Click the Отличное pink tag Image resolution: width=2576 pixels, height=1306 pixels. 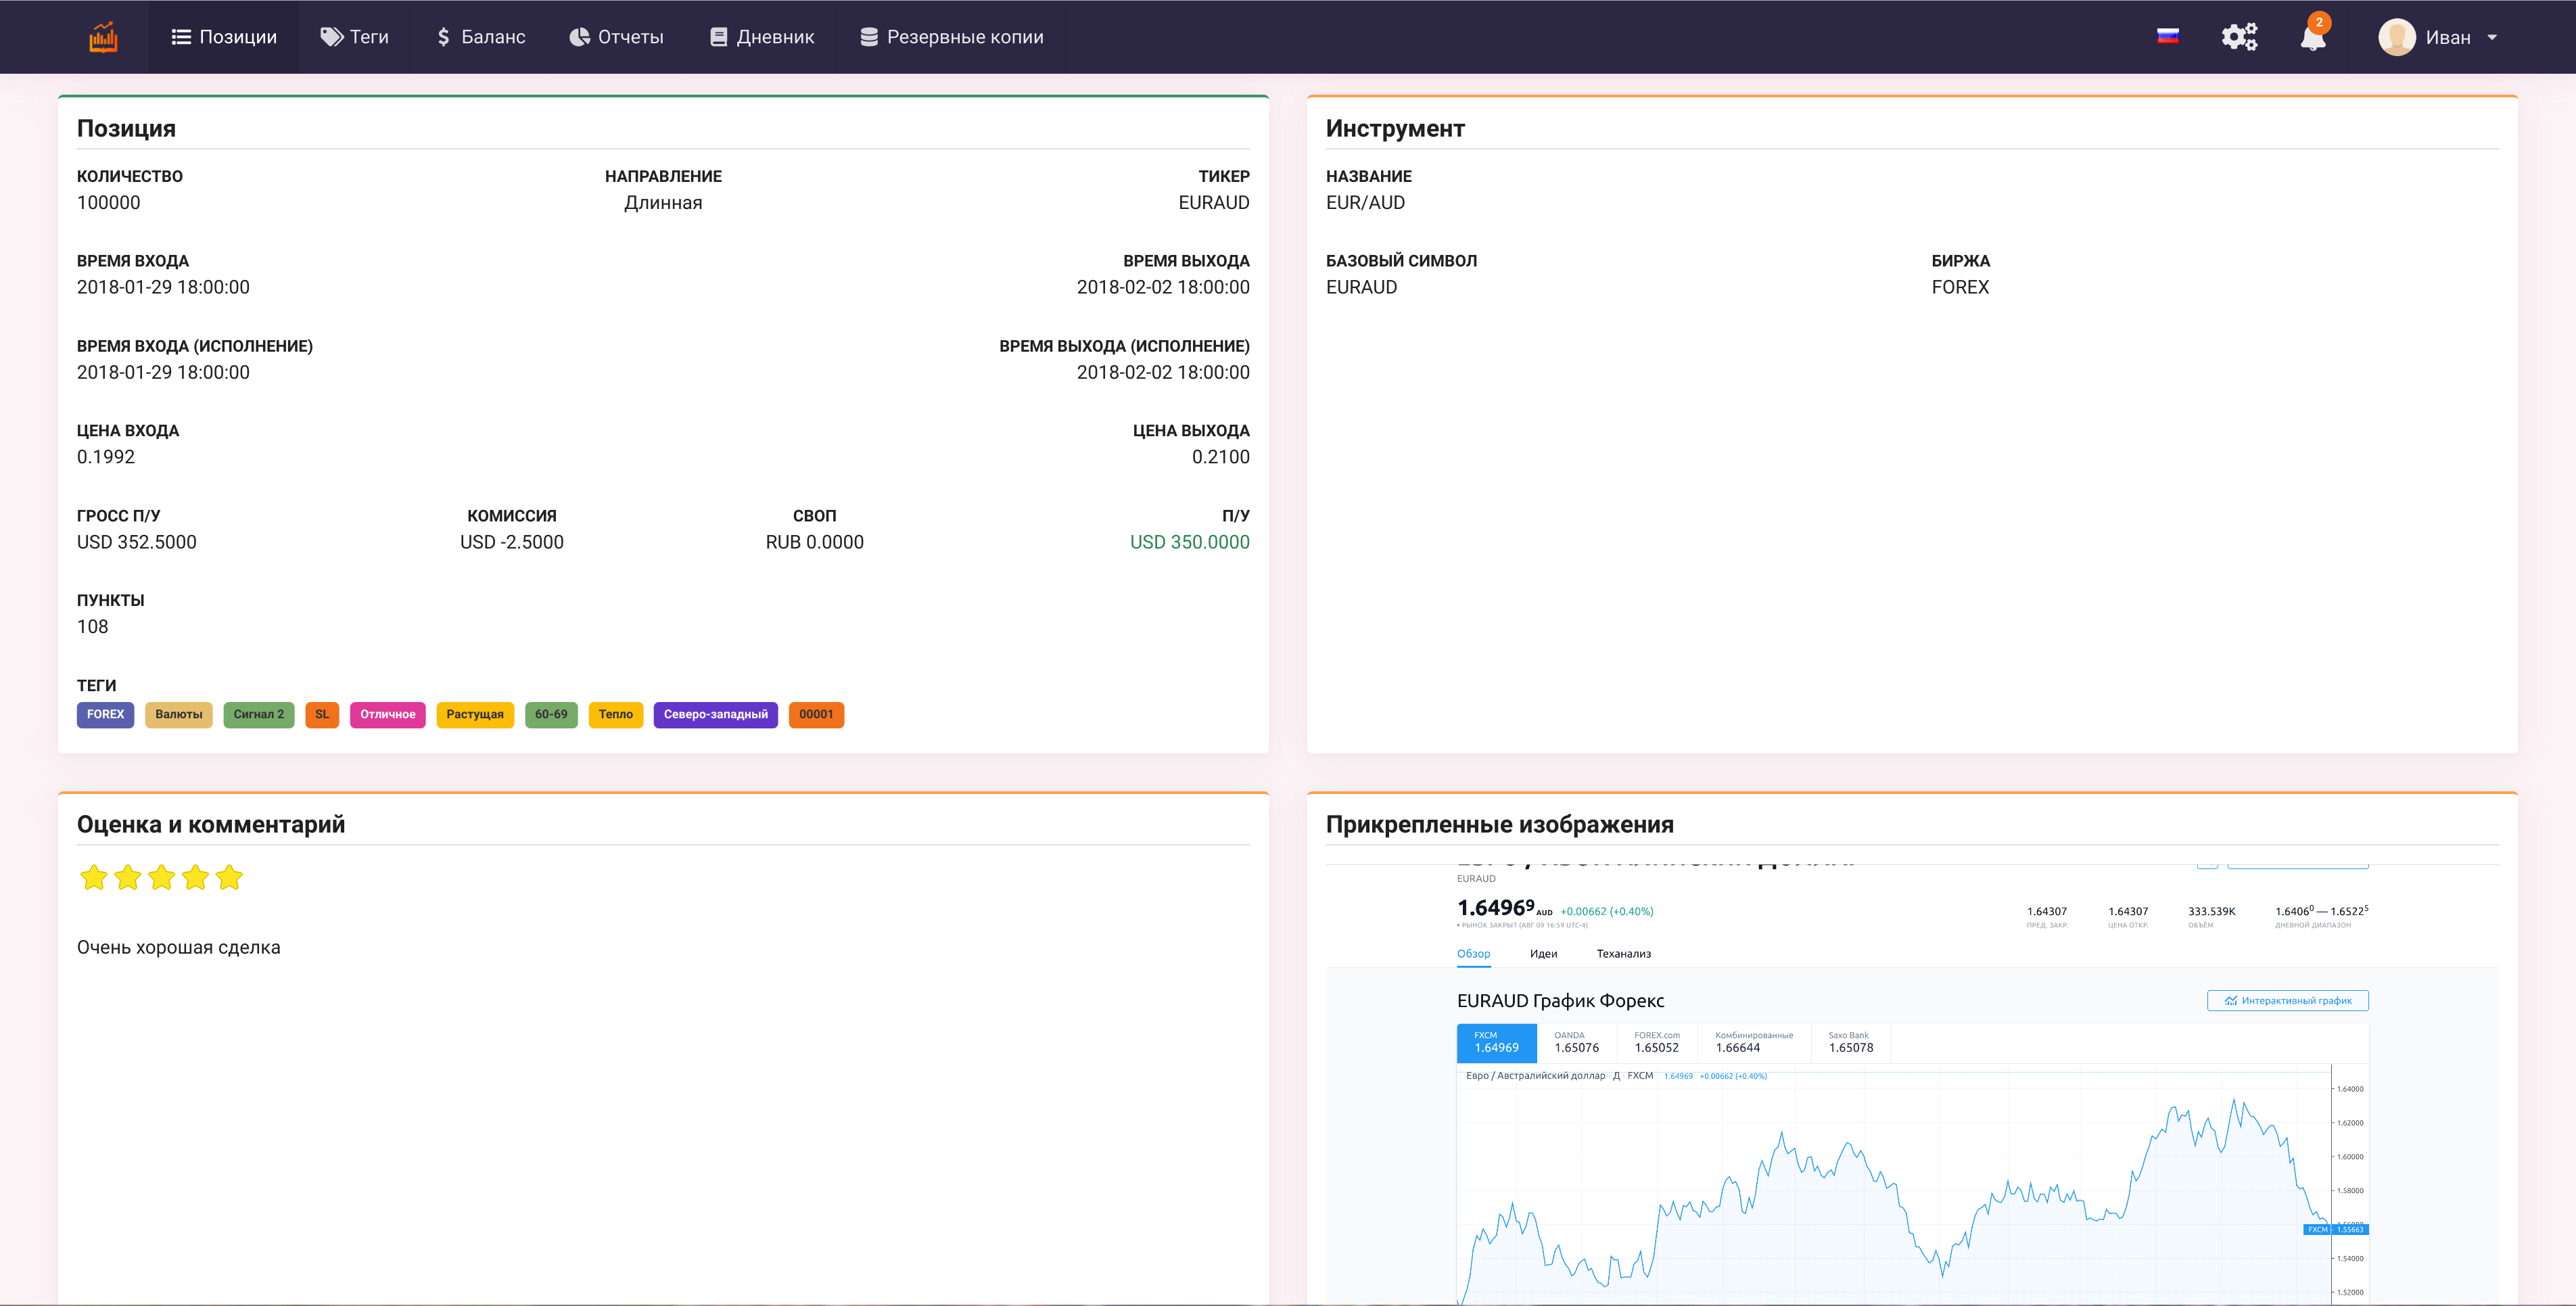(x=387, y=715)
